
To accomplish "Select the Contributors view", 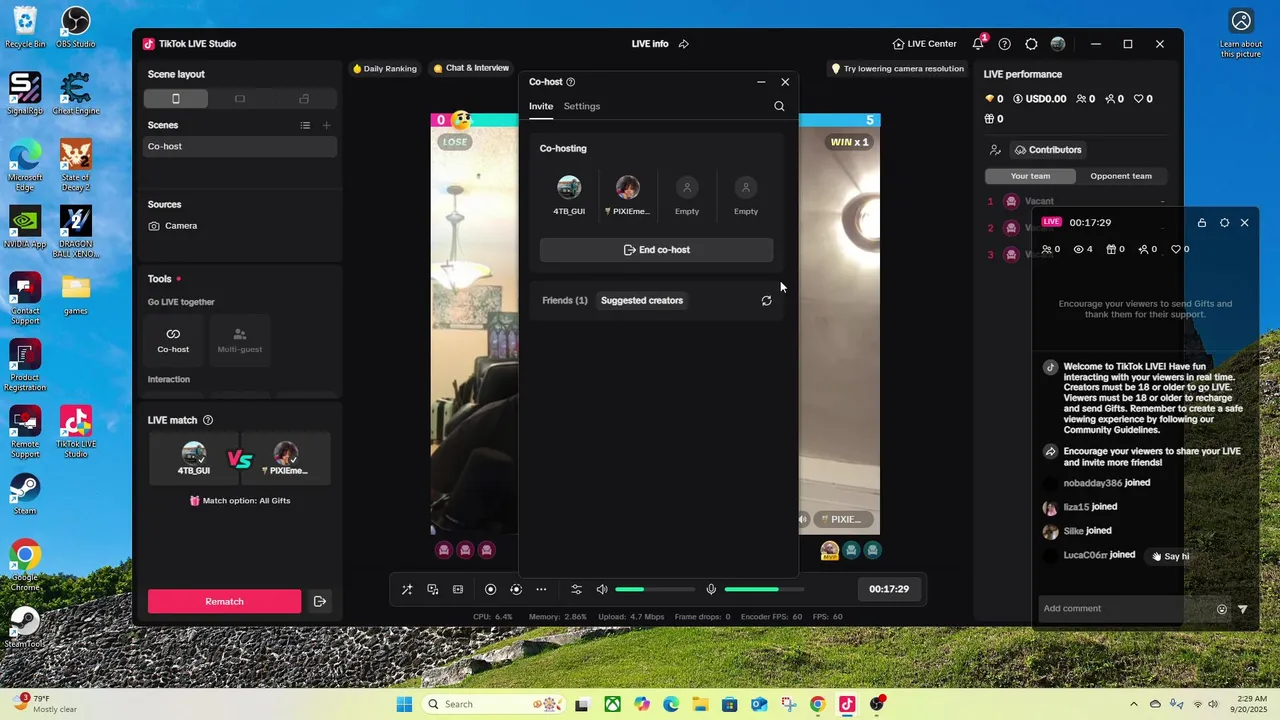I will [1048, 150].
